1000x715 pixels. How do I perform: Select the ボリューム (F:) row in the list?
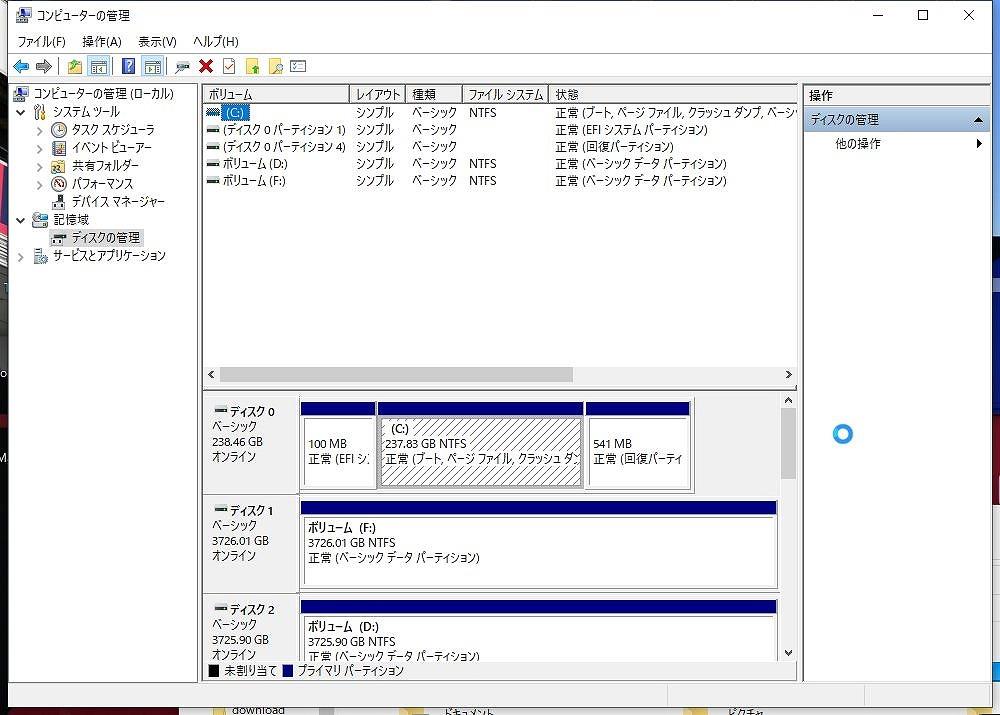[x=501, y=181]
